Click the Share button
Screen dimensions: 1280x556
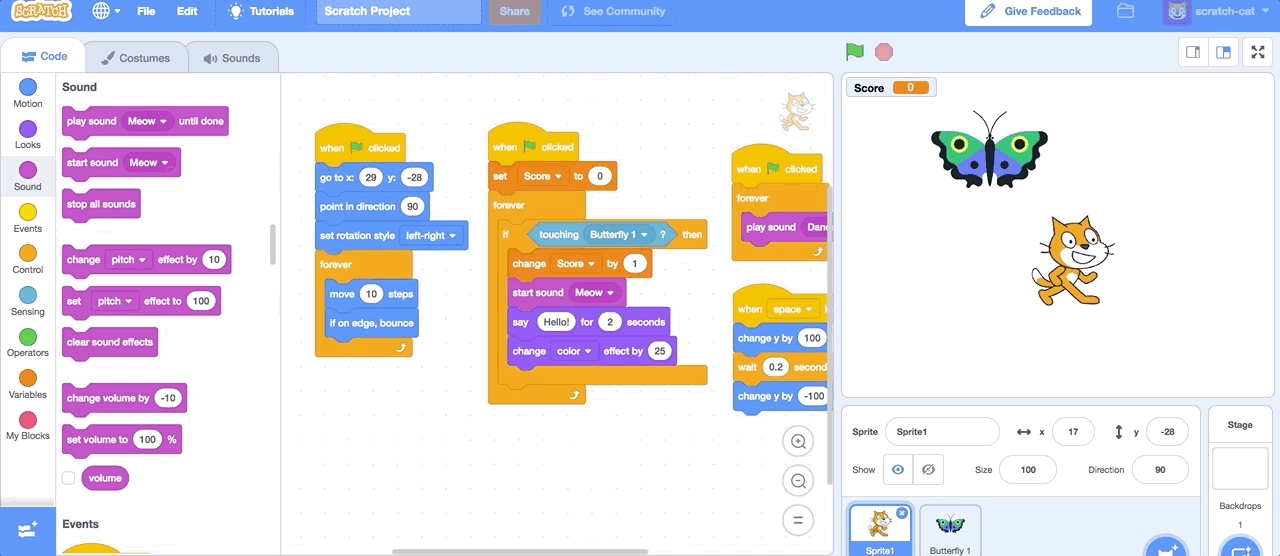pyautogui.click(x=514, y=11)
